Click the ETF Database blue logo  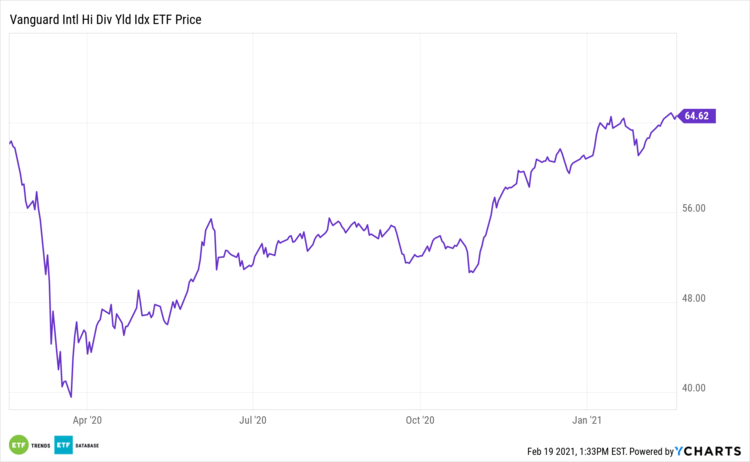coord(63,445)
